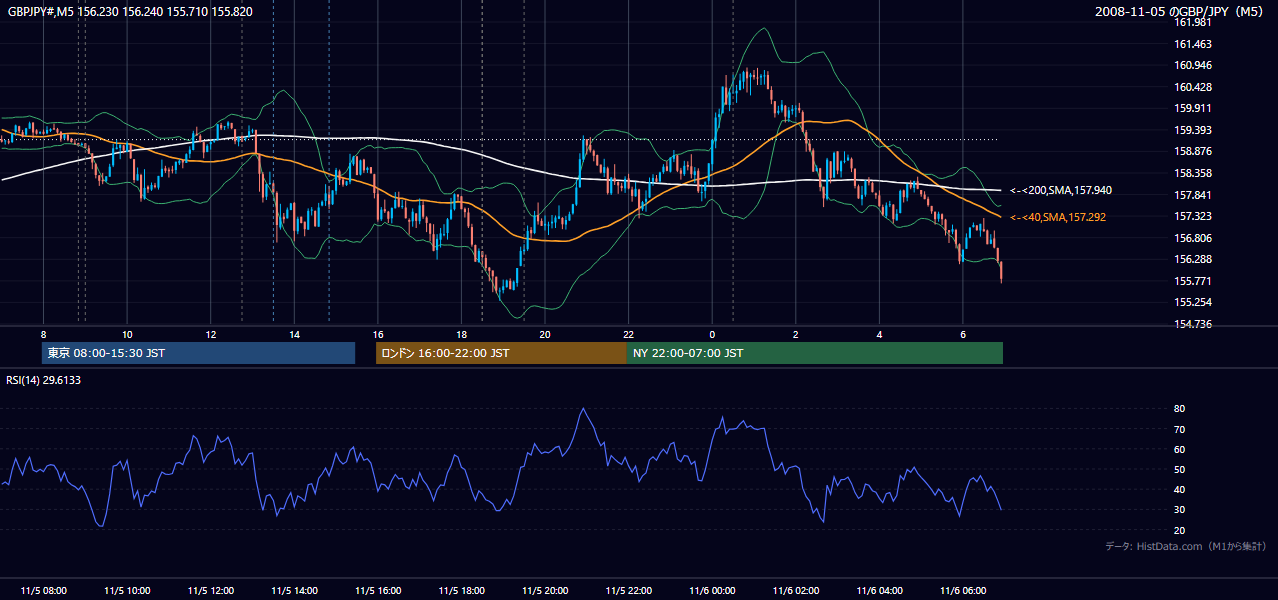
Task: Click price axis value 156.288
Action: (1193, 259)
